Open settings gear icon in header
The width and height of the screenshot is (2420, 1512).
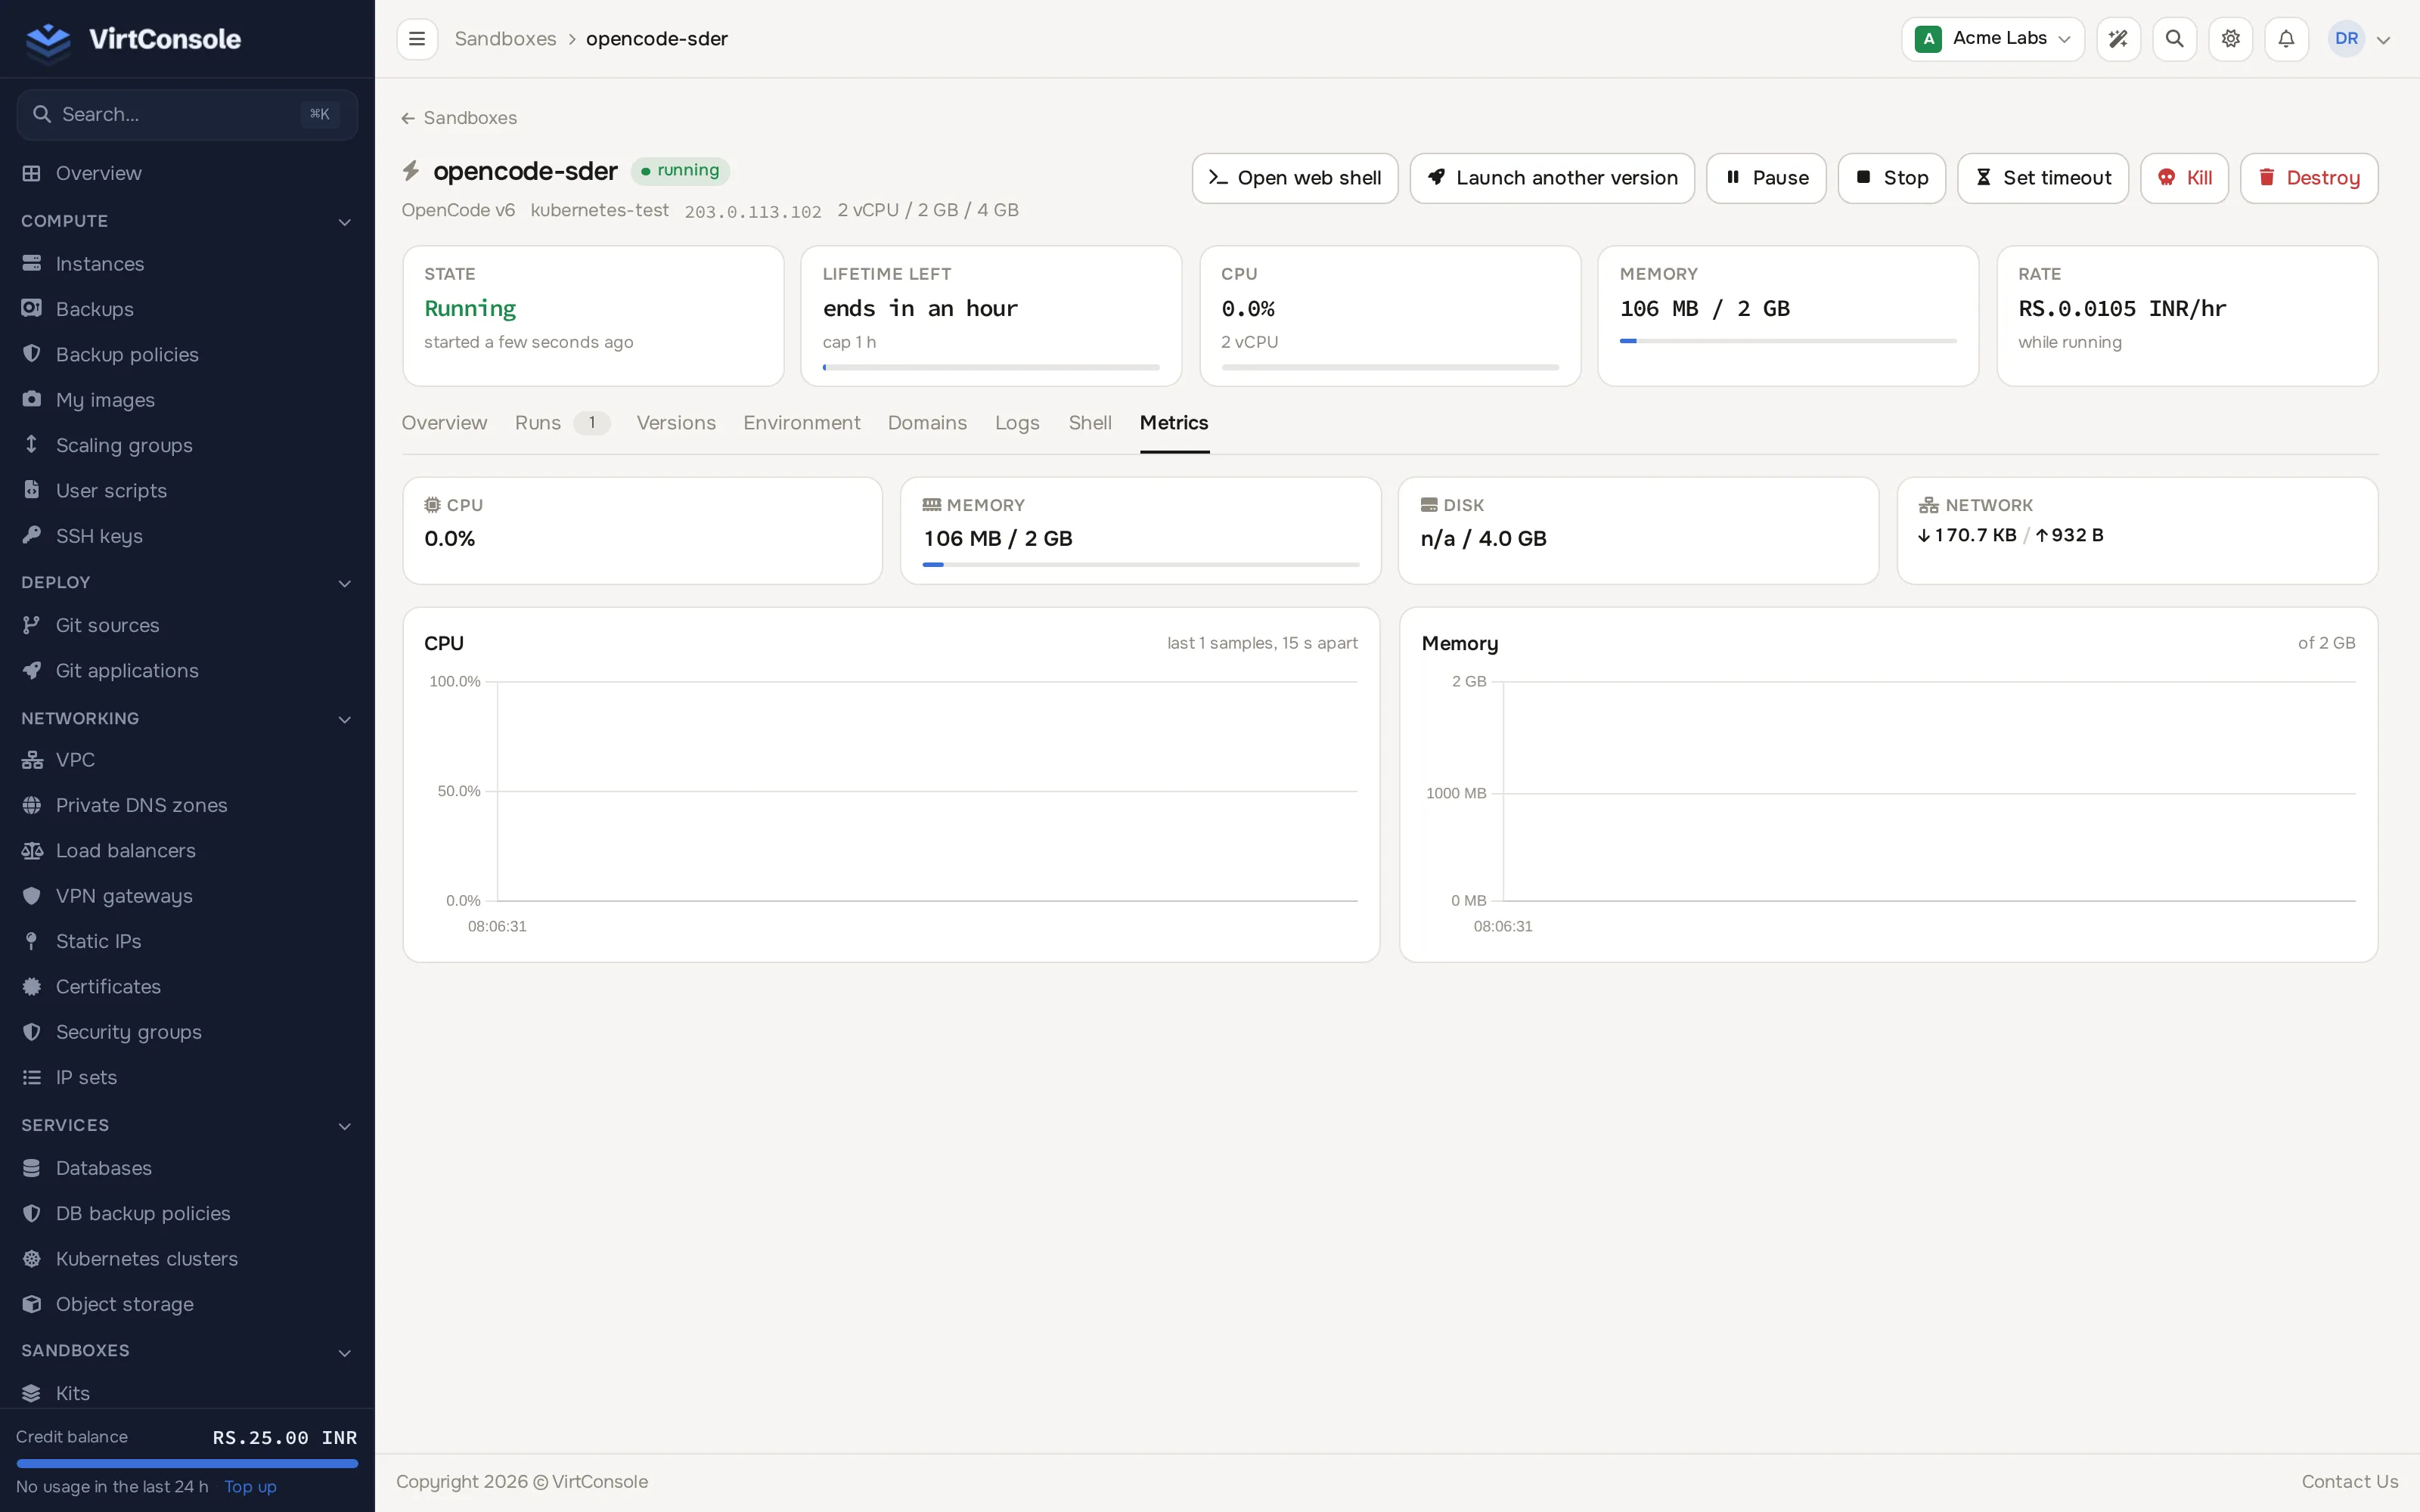coord(2230,39)
